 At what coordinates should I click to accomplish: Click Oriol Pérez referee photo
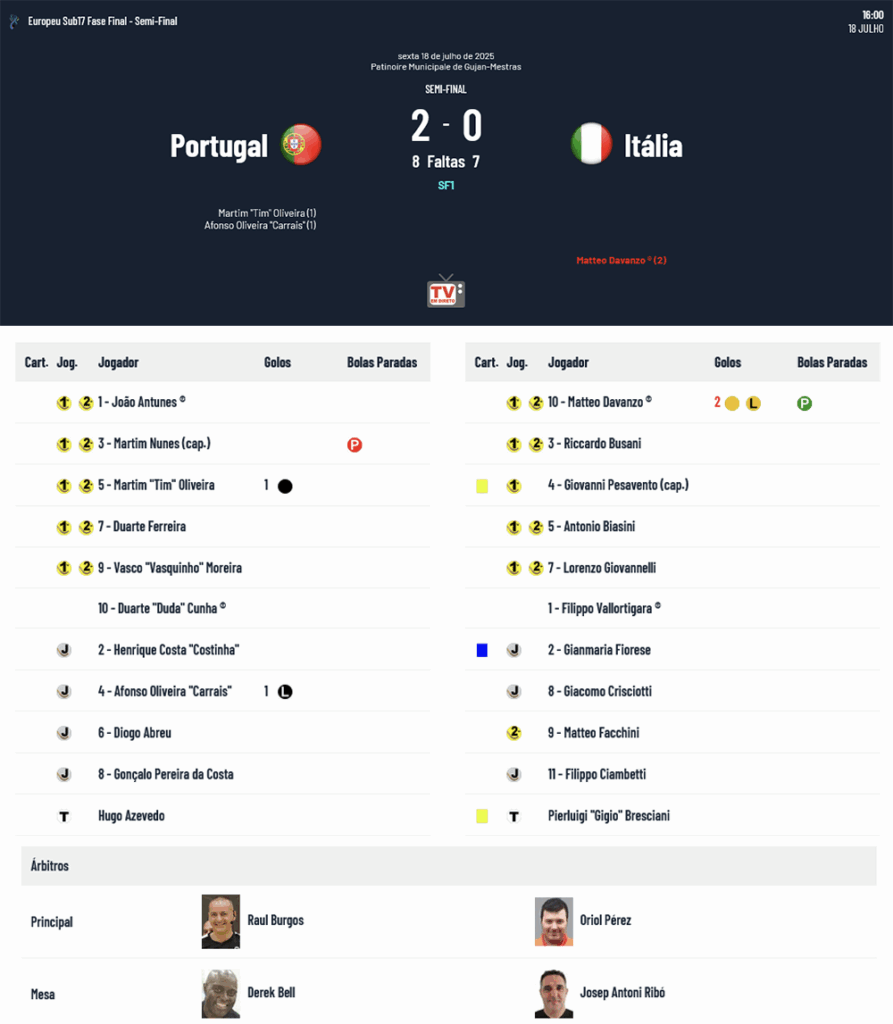554,921
